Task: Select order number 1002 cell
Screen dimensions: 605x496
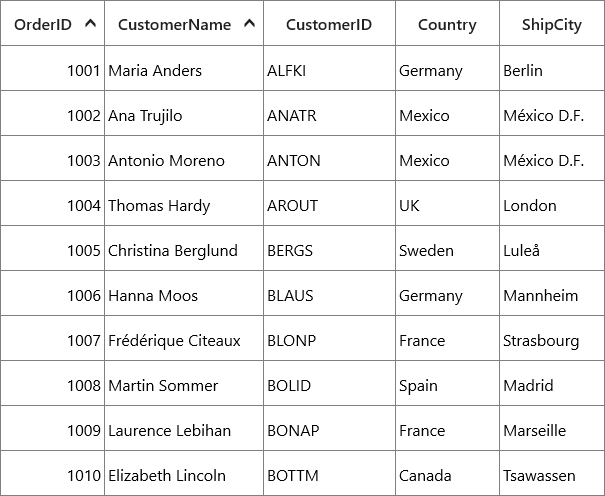Action: tap(52, 113)
